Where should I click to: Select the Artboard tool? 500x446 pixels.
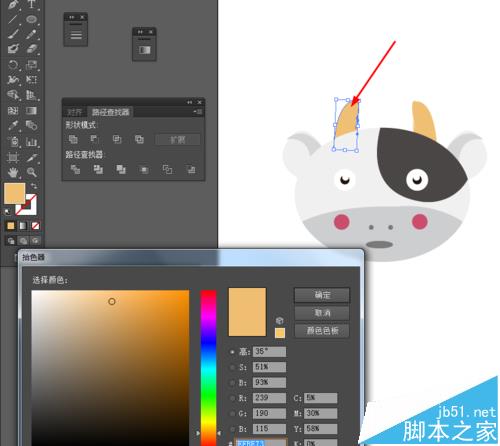tap(13, 157)
